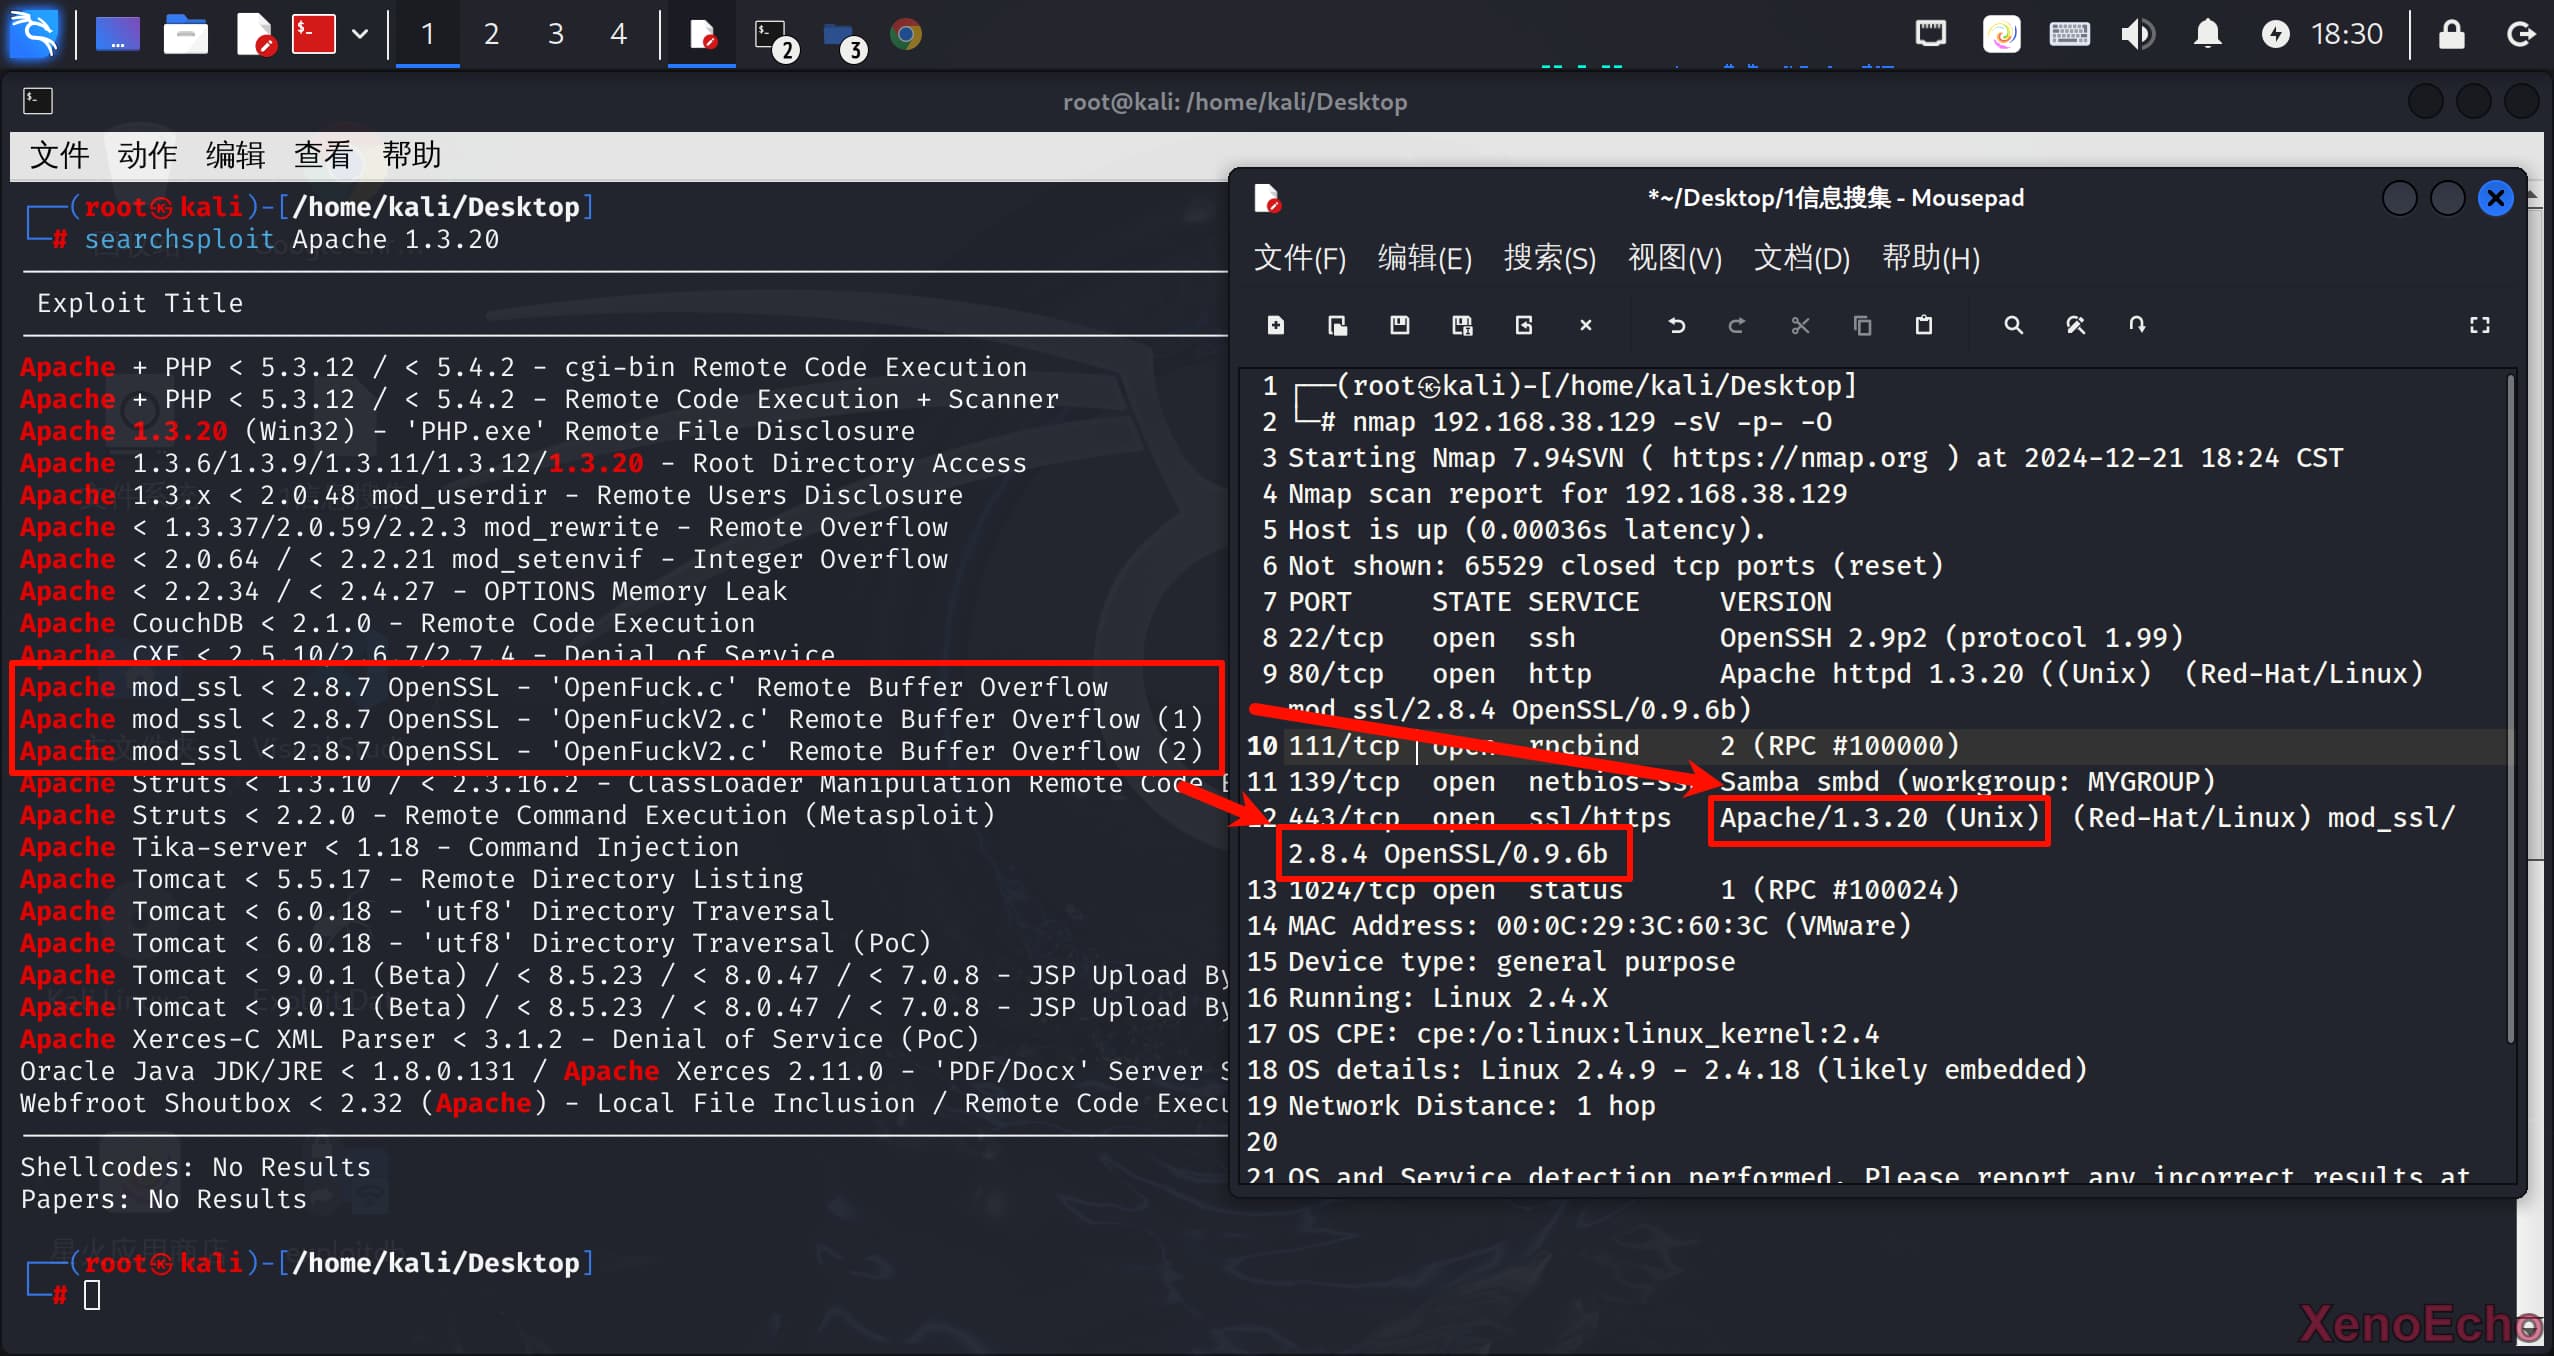Viewport: 2554px width, 1356px height.
Task: Toggle Mousepad fullscreen icon
Action: [2479, 325]
